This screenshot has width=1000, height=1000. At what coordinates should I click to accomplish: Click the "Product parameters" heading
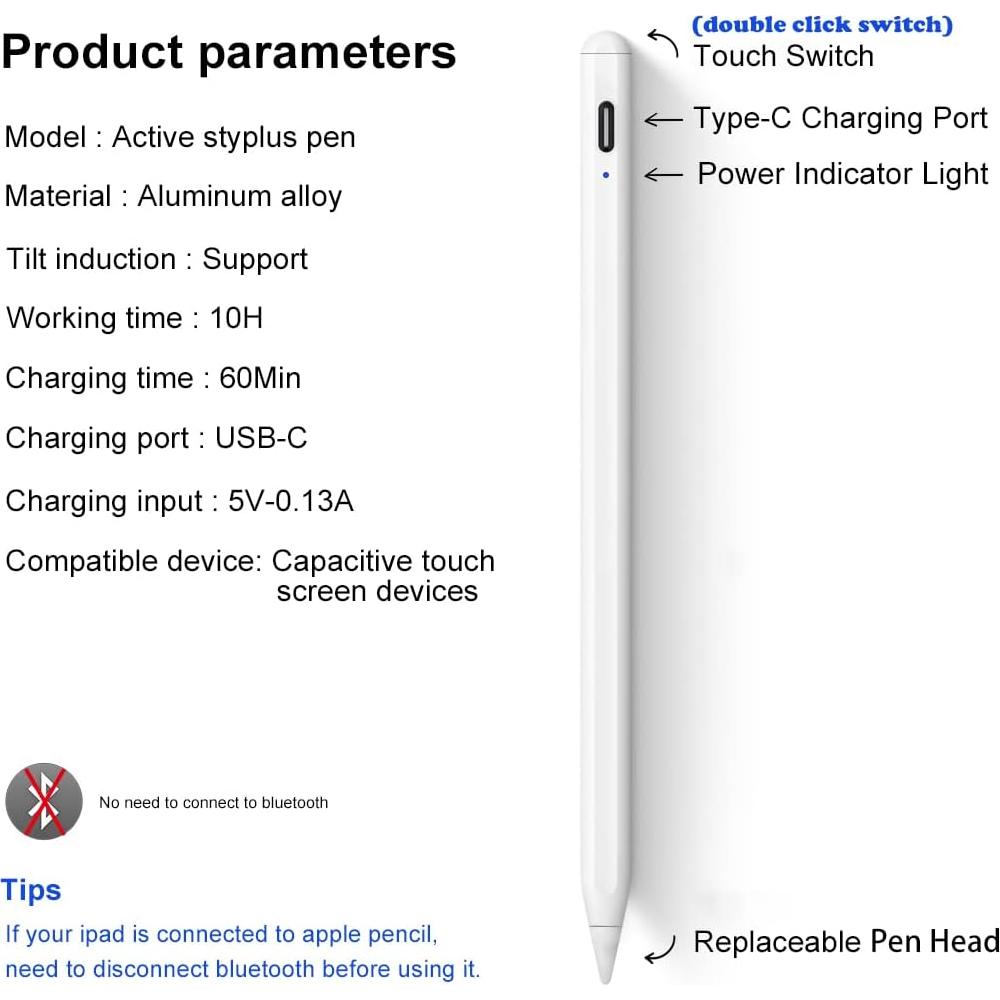tap(229, 52)
